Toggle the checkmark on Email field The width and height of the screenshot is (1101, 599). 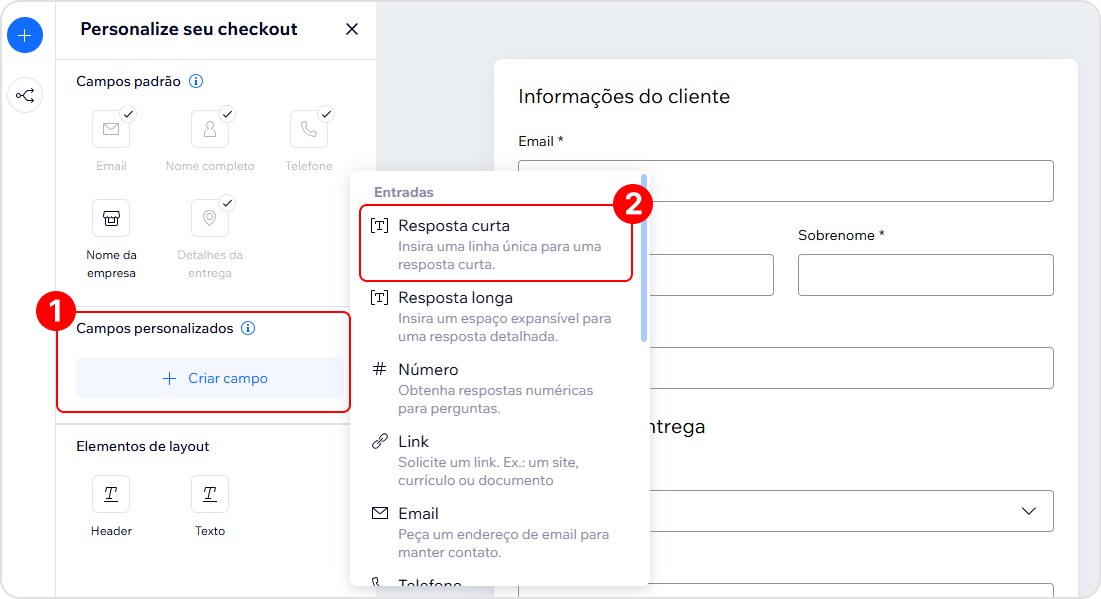(x=128, y=114)
